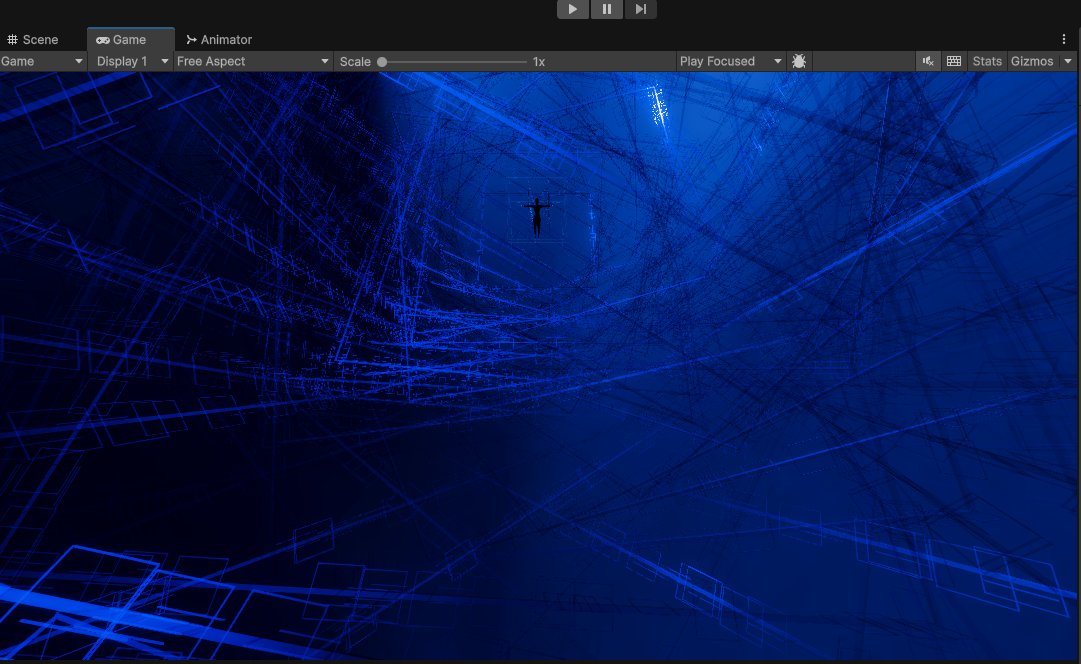Toggle Mute Audio speaker icon
This screenshot has width=1081, height=664.
point(928,61)
